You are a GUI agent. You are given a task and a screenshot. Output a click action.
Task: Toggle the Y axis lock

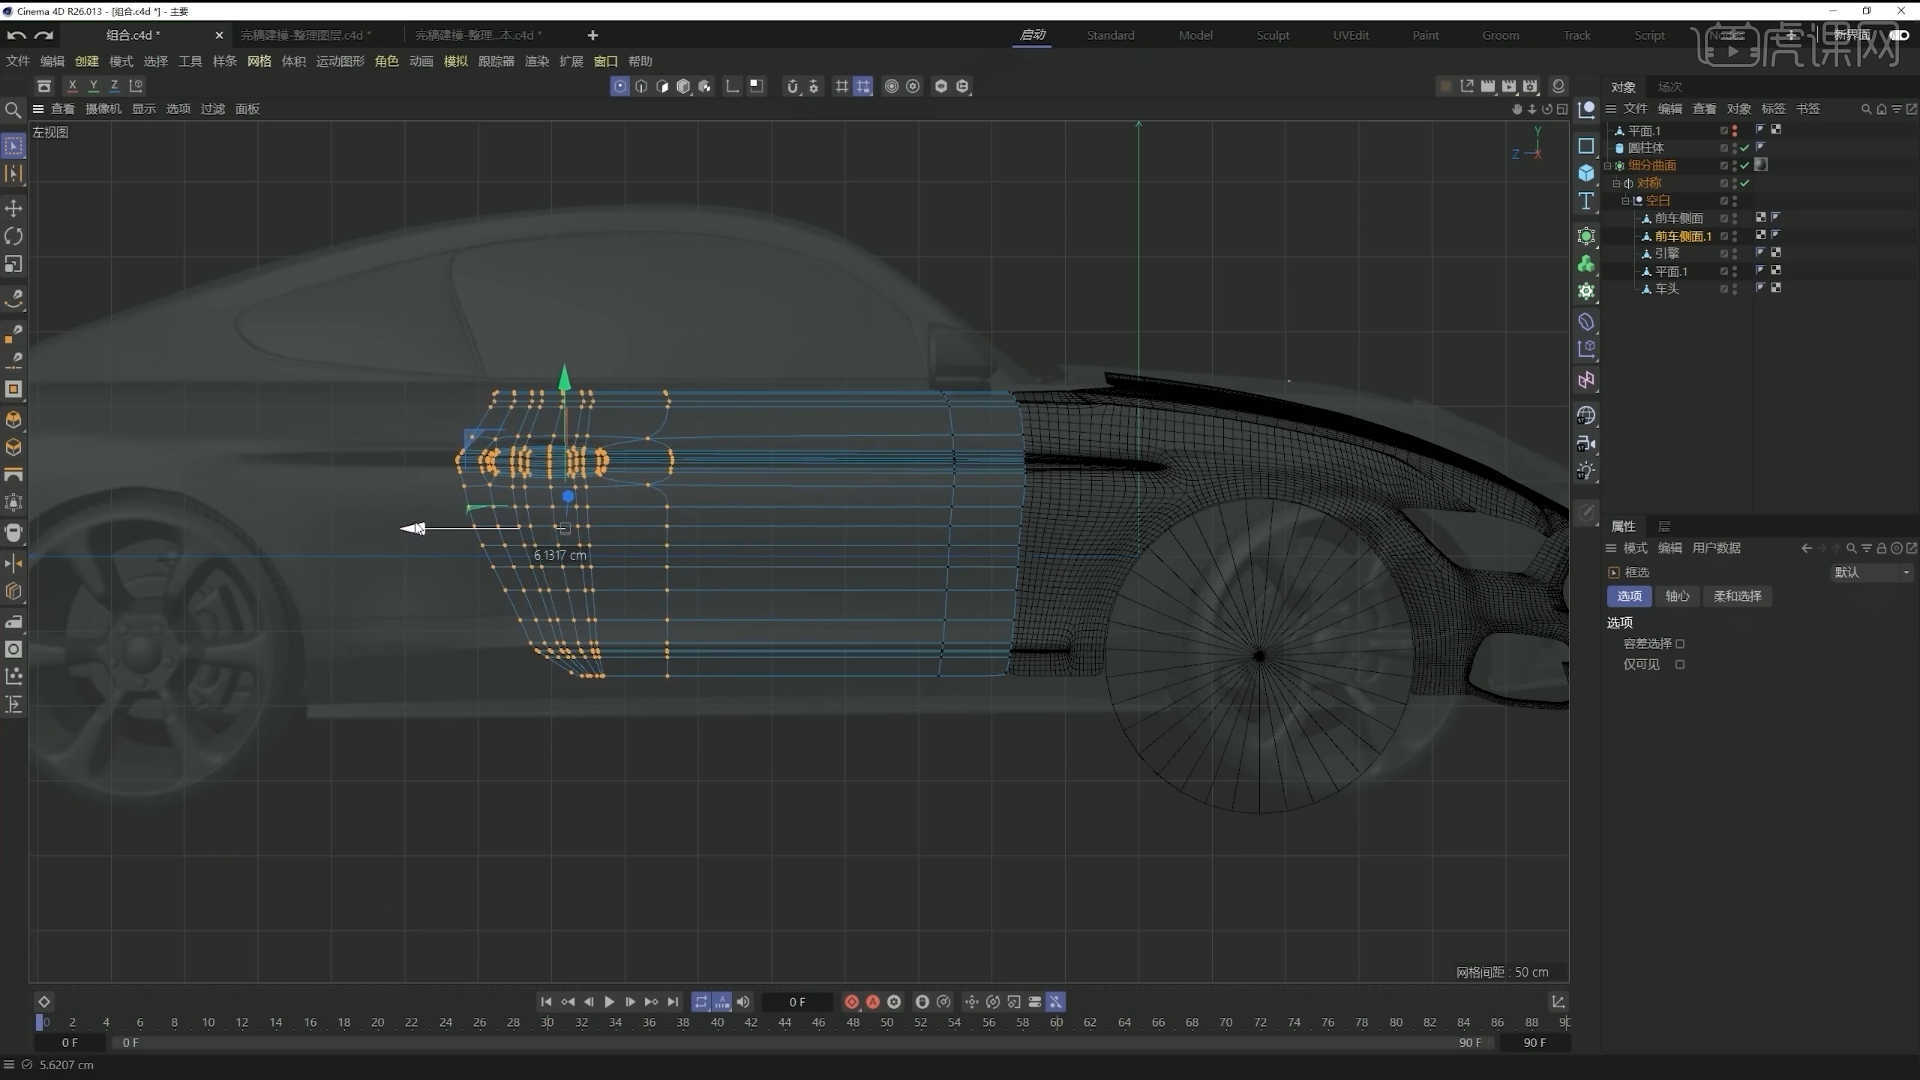pyautogui.click(x=93, y=86)
